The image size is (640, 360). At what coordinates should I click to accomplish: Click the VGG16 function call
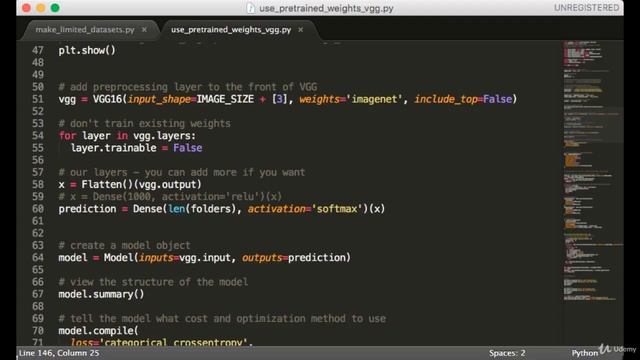click(x=107, y=99)
